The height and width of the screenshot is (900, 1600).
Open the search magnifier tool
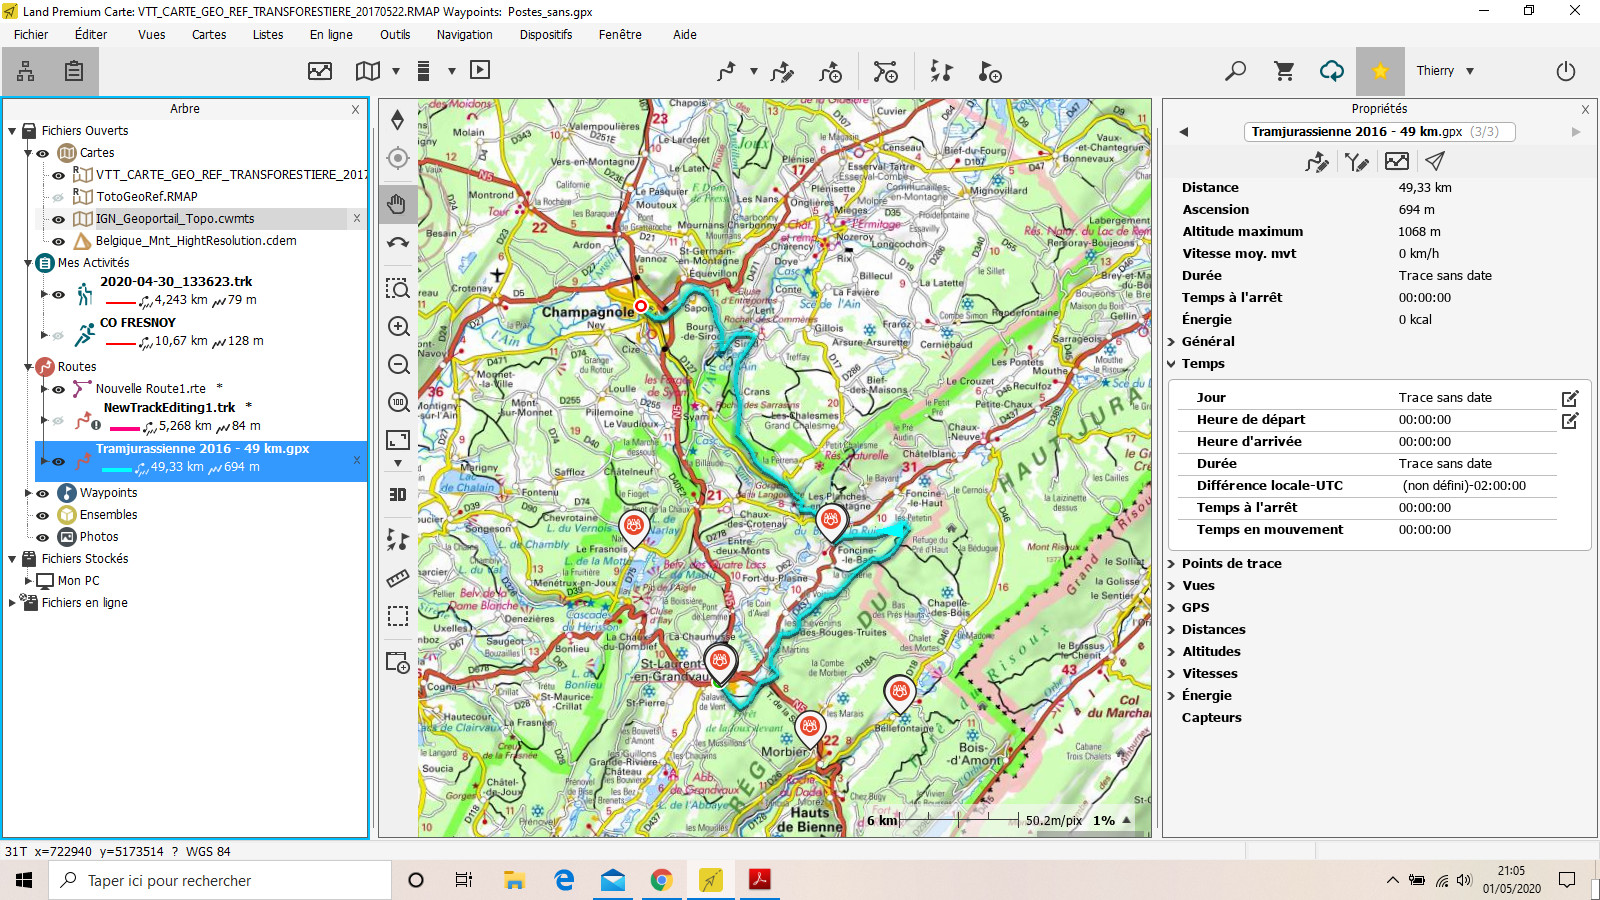pos(1235,71)
